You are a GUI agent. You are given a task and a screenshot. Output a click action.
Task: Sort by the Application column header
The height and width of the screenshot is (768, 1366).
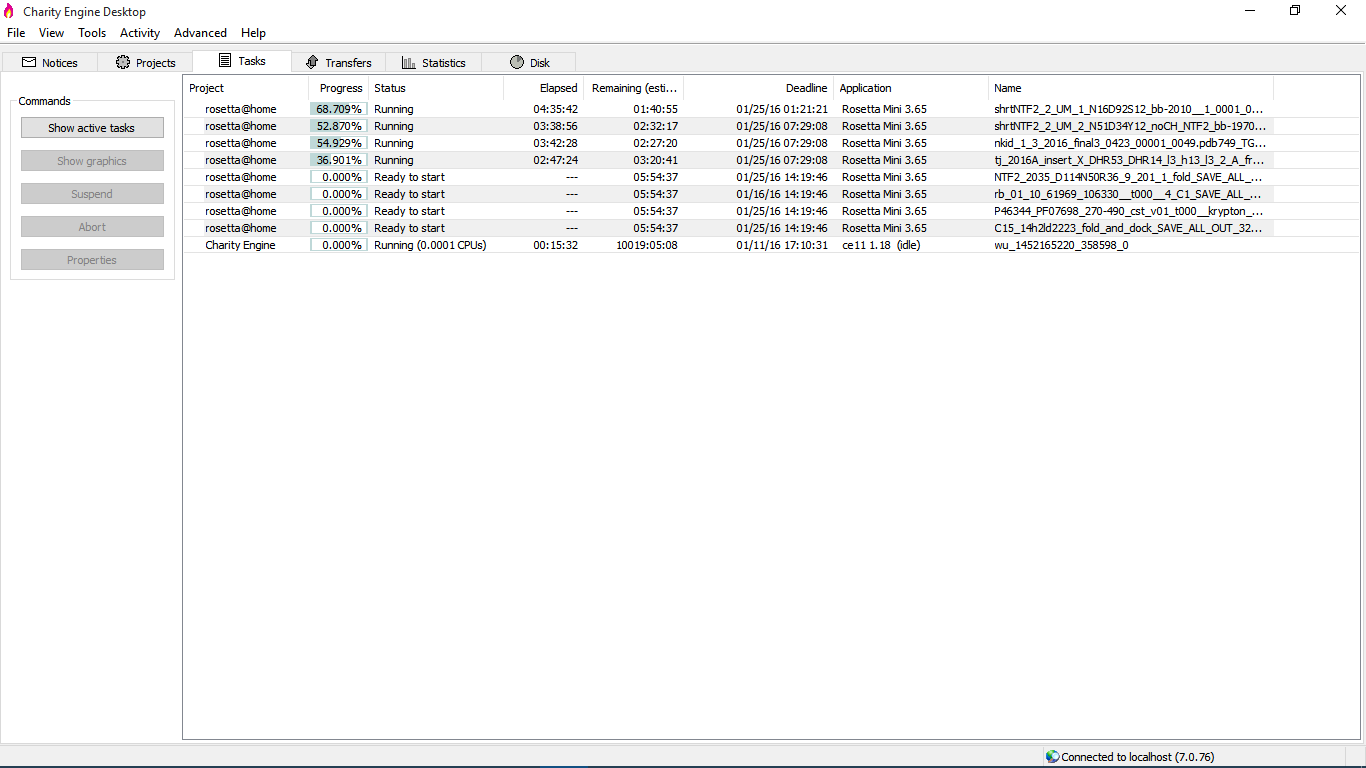911,88
